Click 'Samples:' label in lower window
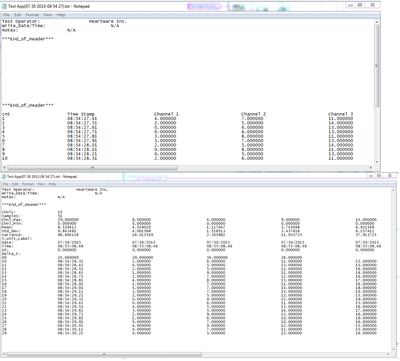This screenshot has width=400, height=361. (x=11, y=216)
